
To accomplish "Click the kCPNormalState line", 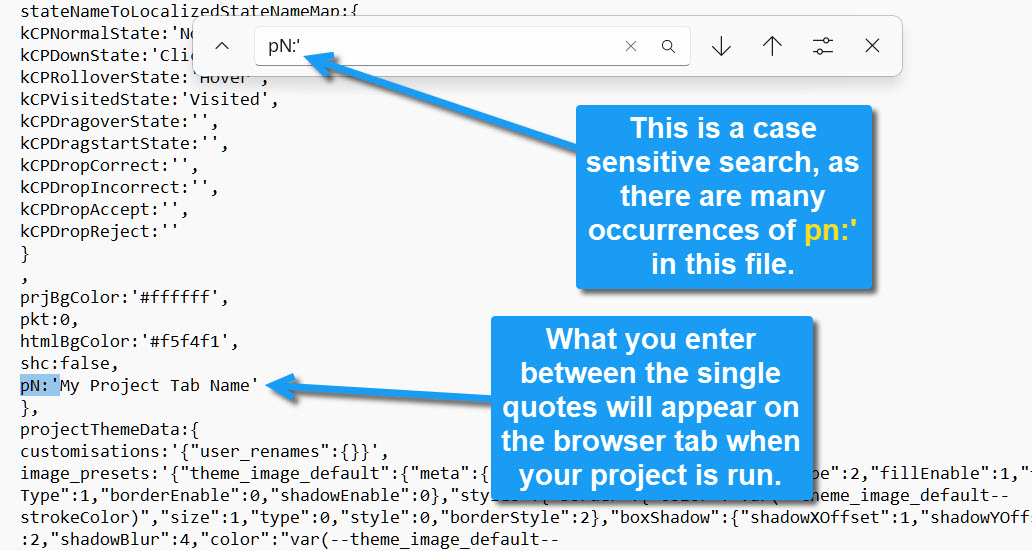I will click(107, 34).
